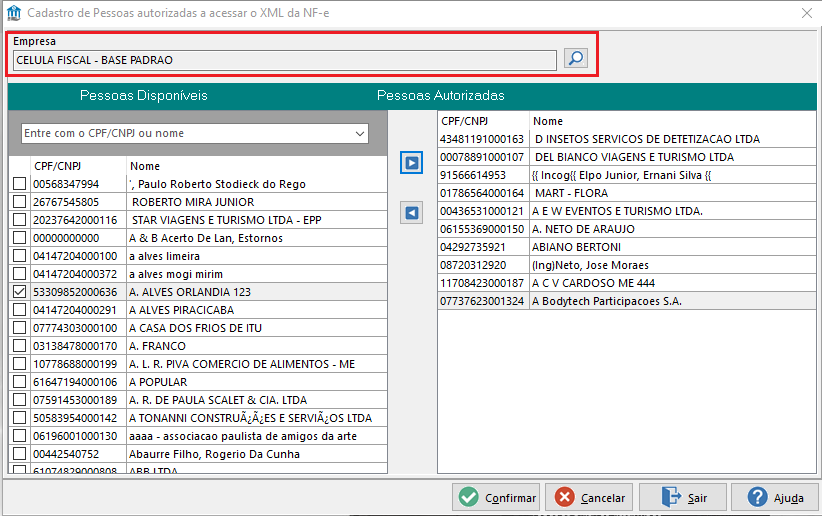Image resolution: width=822 pixels, height=517 pixels.
Task: Check the box for A. FRANCO
Action: [19, 346]
